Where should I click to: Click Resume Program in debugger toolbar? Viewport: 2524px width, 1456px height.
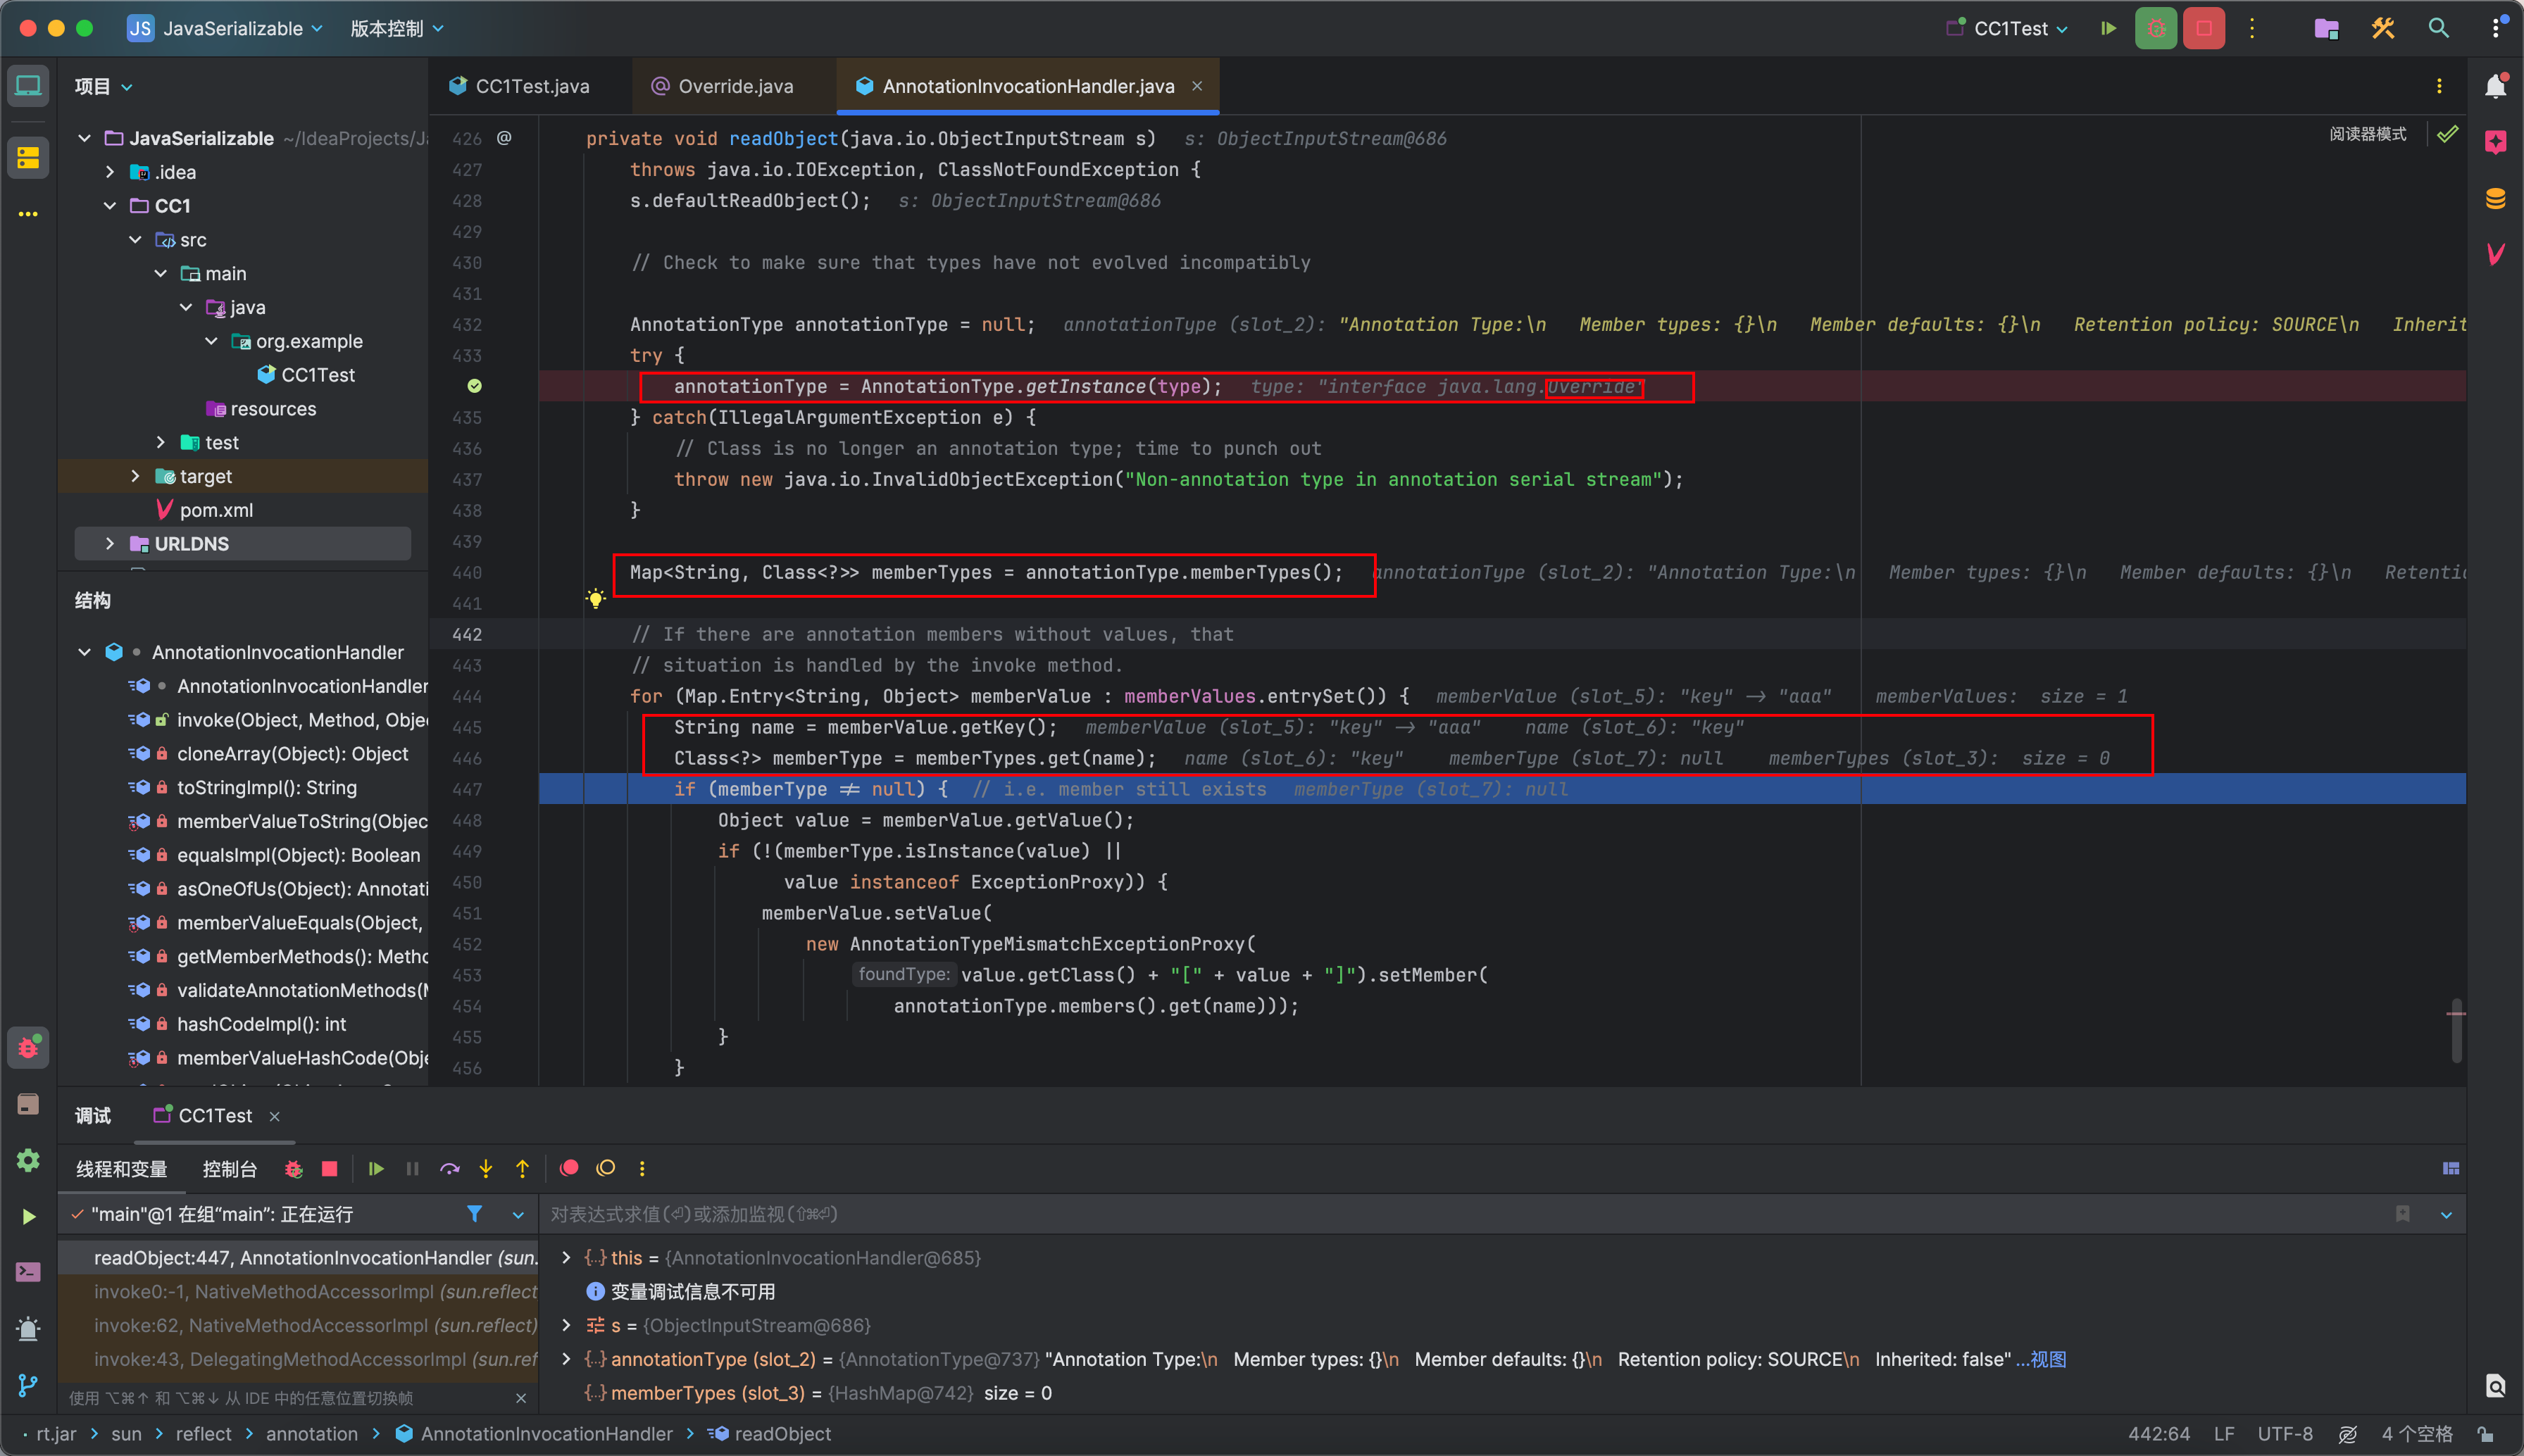coord(376,1168)
